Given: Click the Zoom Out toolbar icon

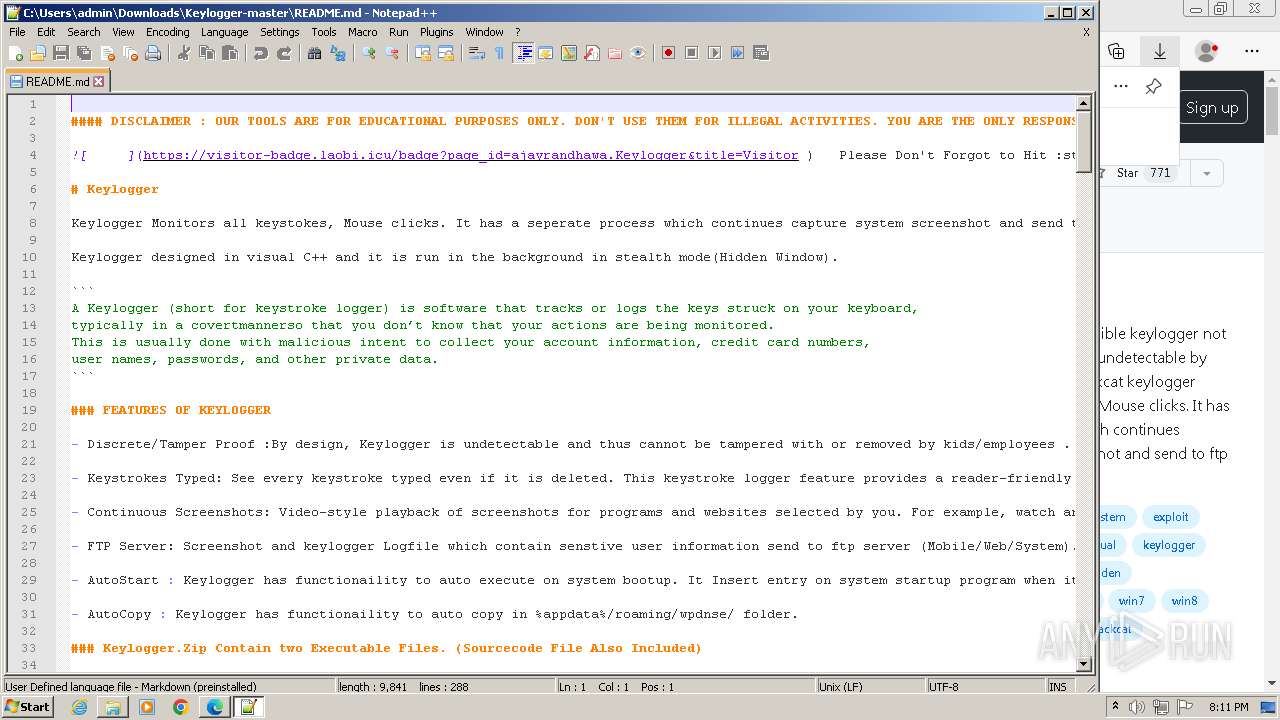Looking at the screenshot, I should [392, 53].
